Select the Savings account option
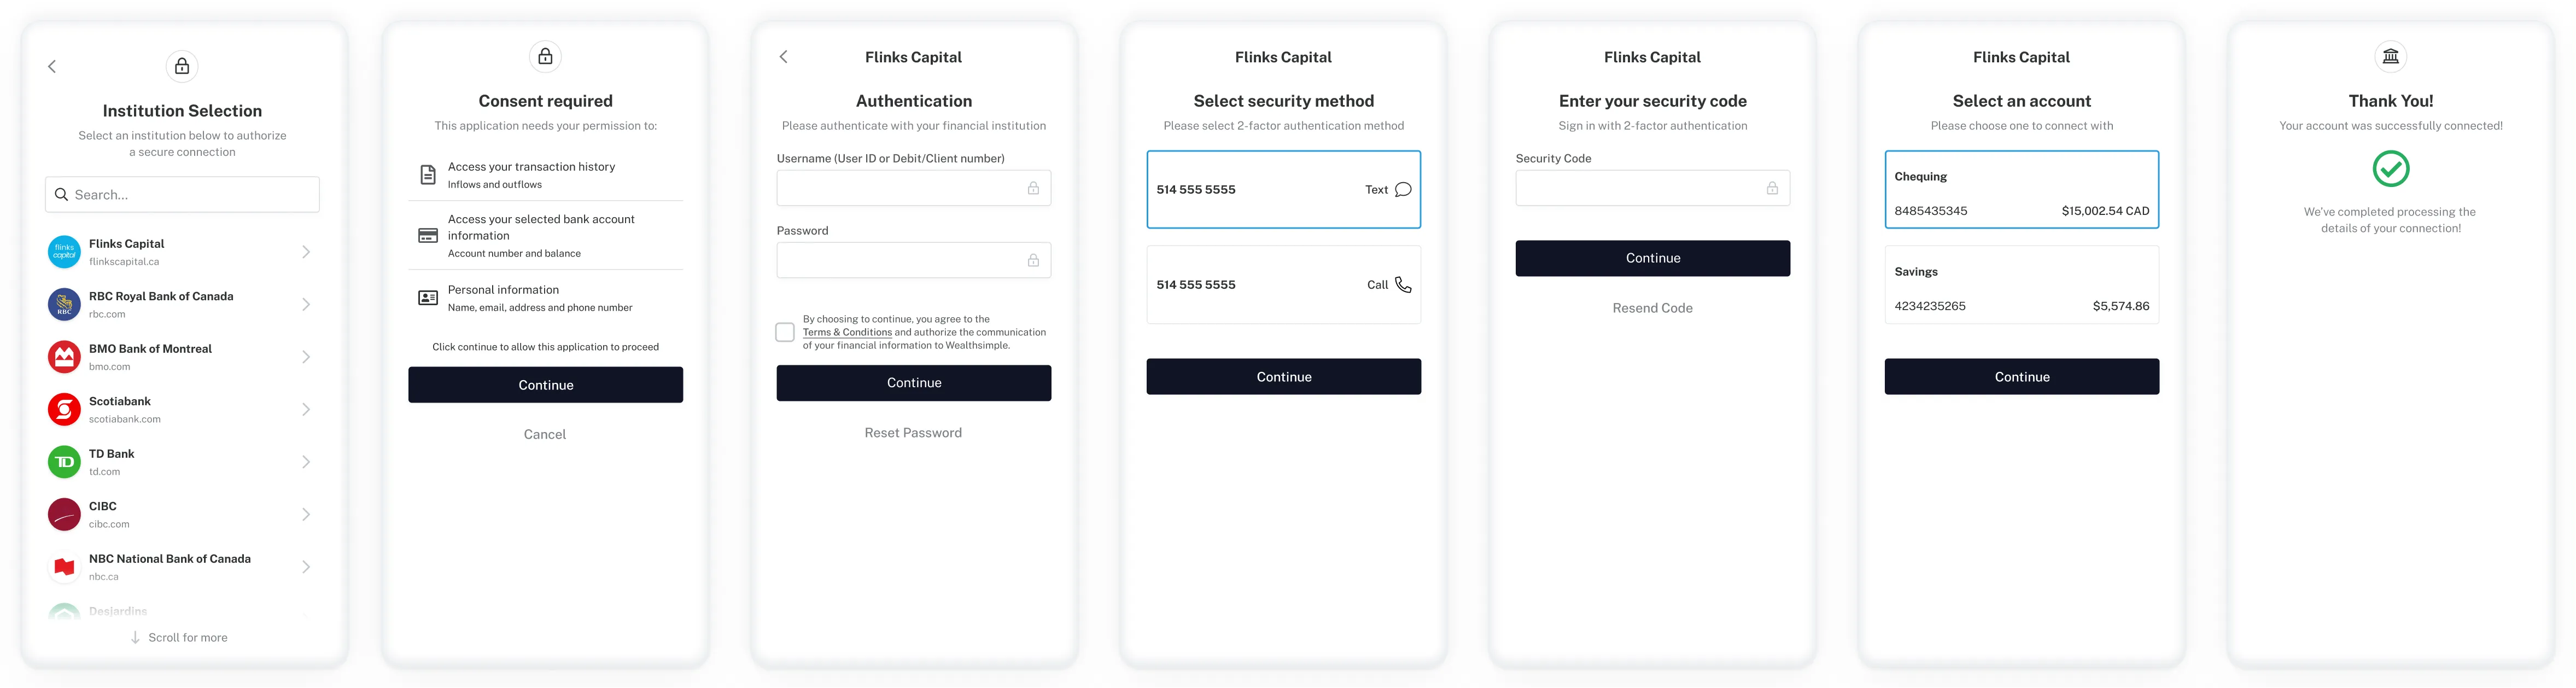This screenshot has height=688, width=2576. point(2021,284)
